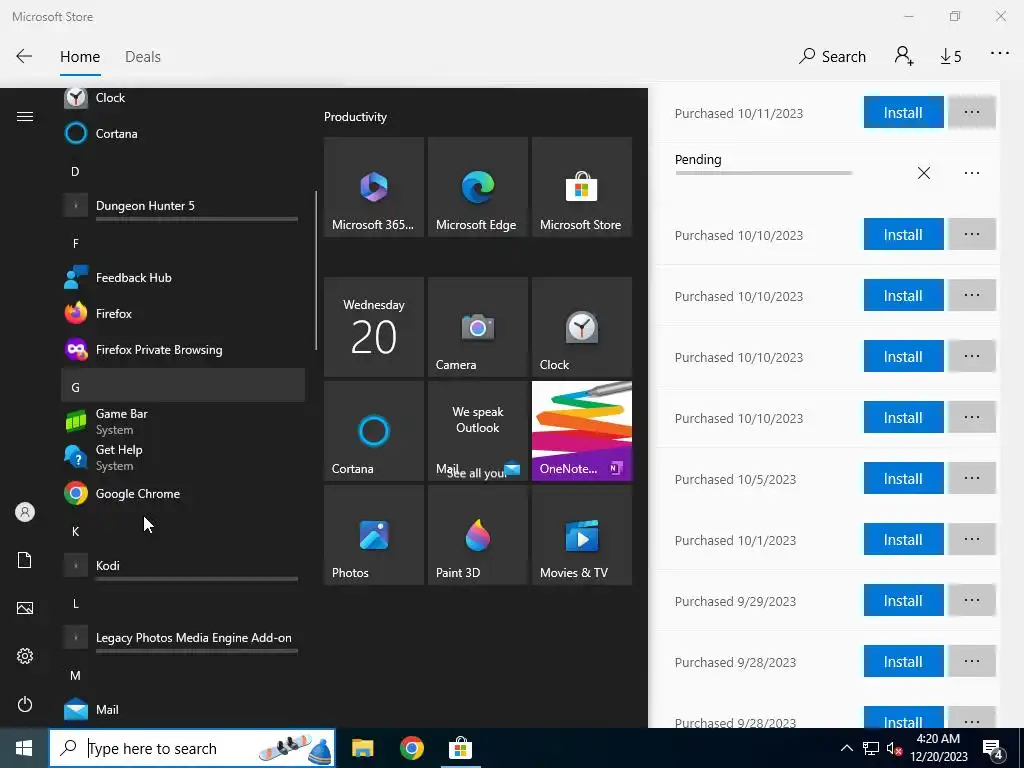The image size is (1024, 768).
Task: Open Mail from the app list
Action: click(183, 709)
